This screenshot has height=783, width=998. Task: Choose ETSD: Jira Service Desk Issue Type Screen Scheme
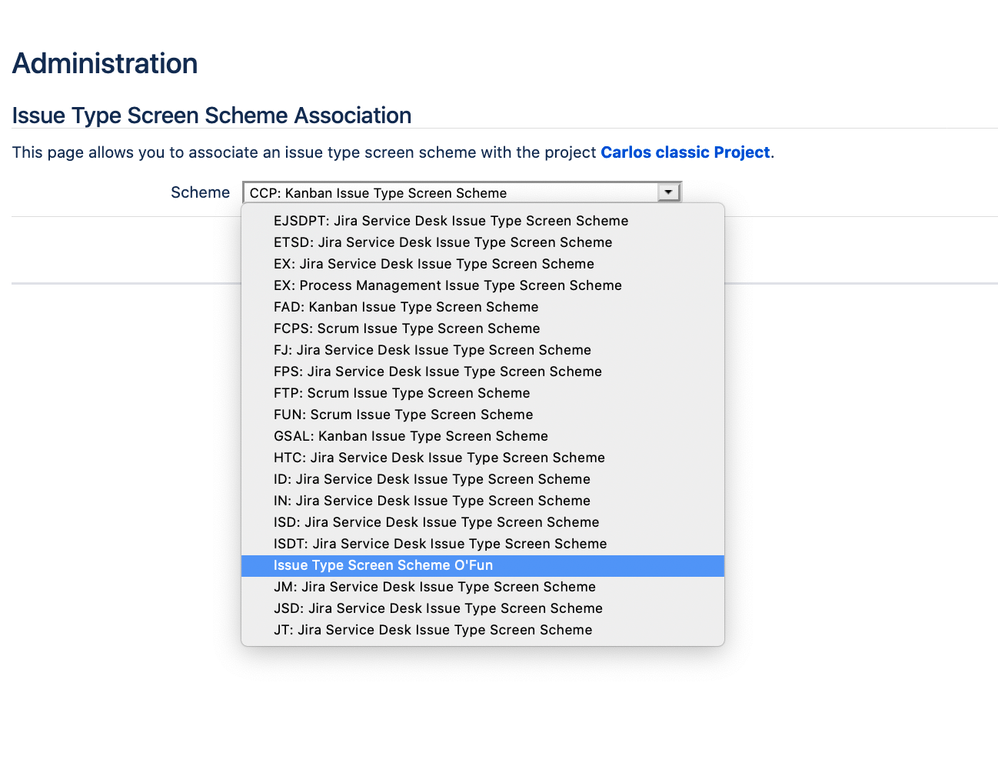(482, 243)
